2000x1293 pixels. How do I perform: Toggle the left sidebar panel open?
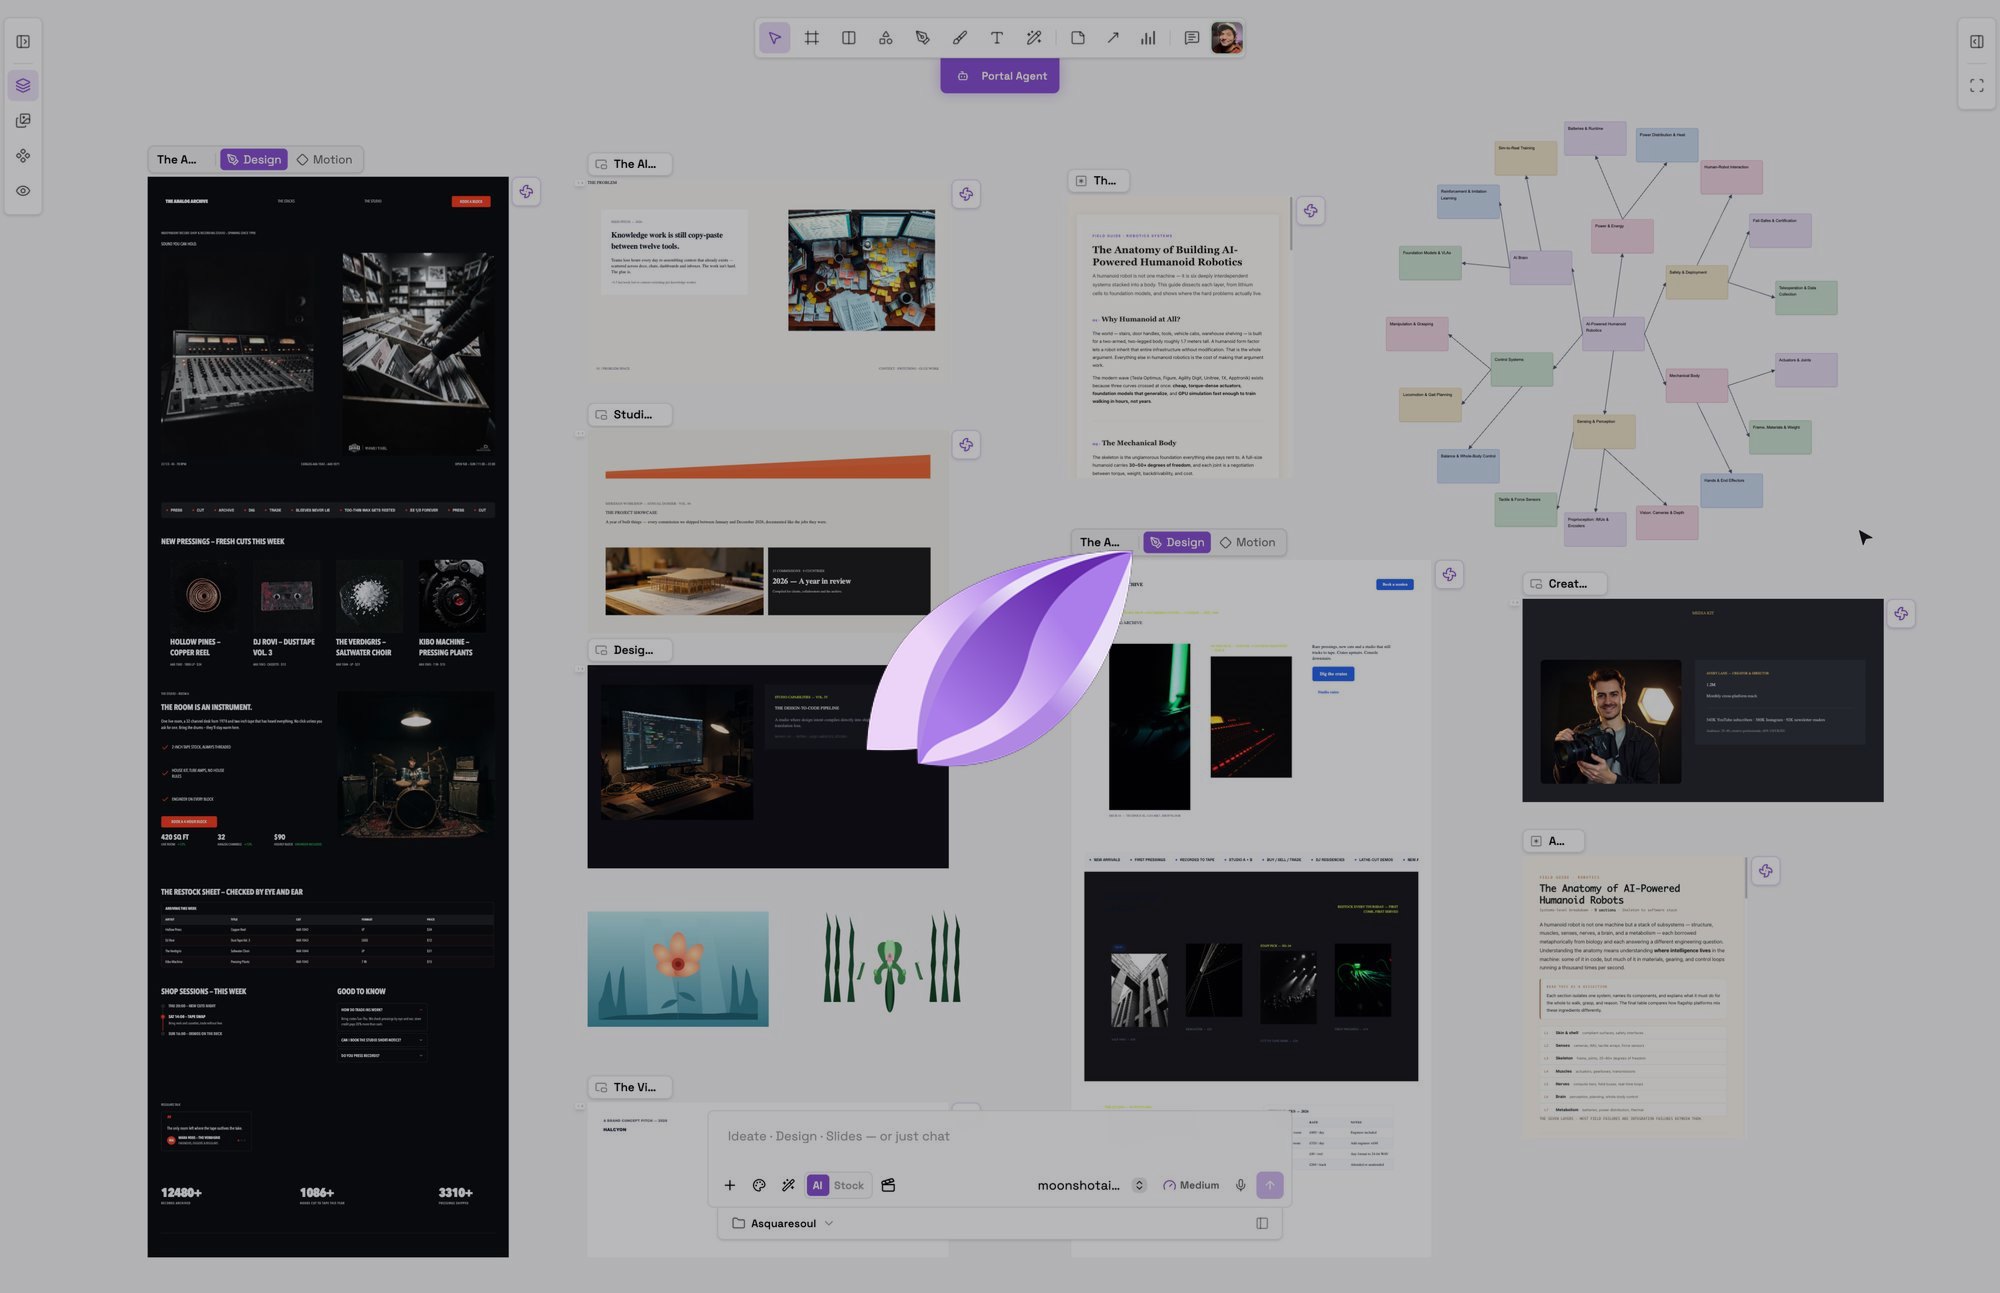(x=23, y=42)
